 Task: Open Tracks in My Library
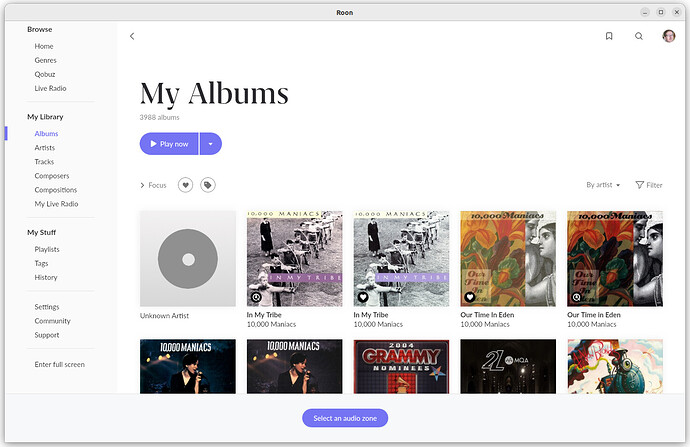pos(44,161)
